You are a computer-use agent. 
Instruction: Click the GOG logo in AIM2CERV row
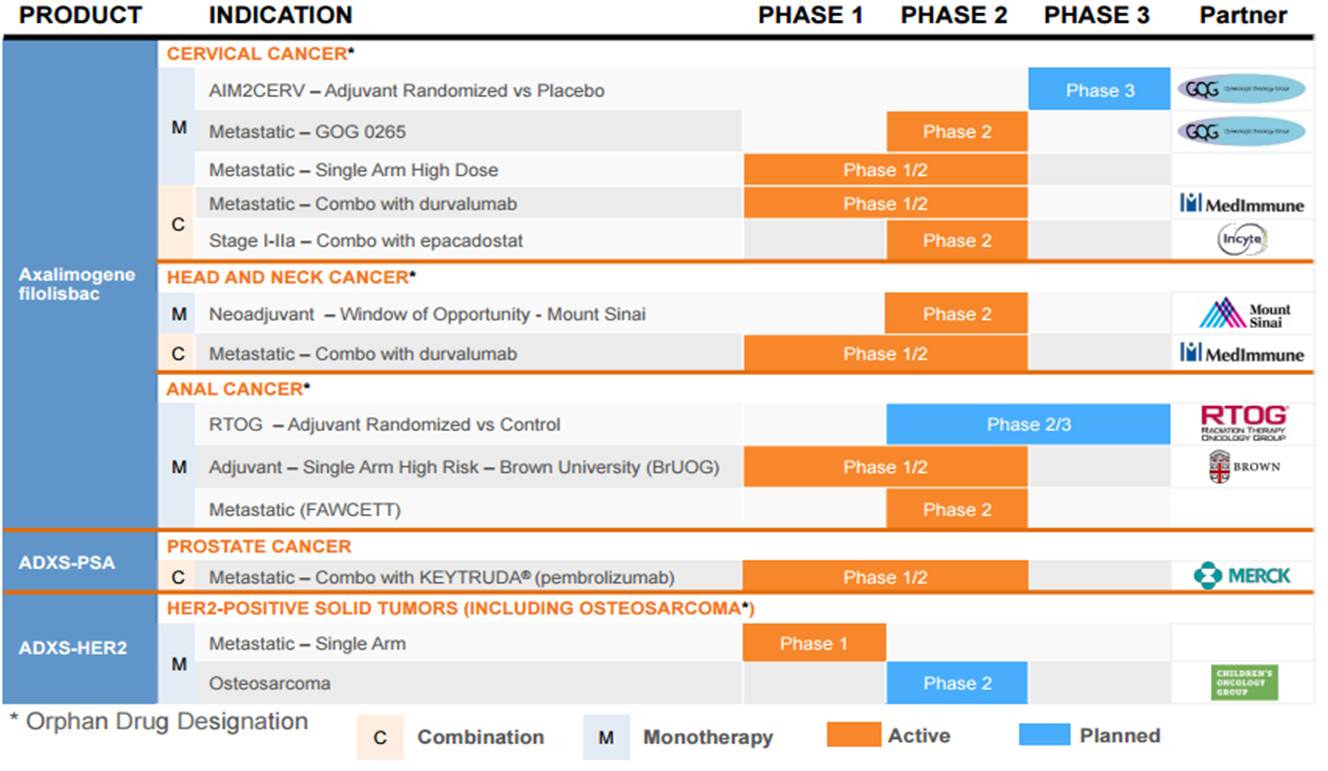pyautogui.click(x=1241, y=89)
